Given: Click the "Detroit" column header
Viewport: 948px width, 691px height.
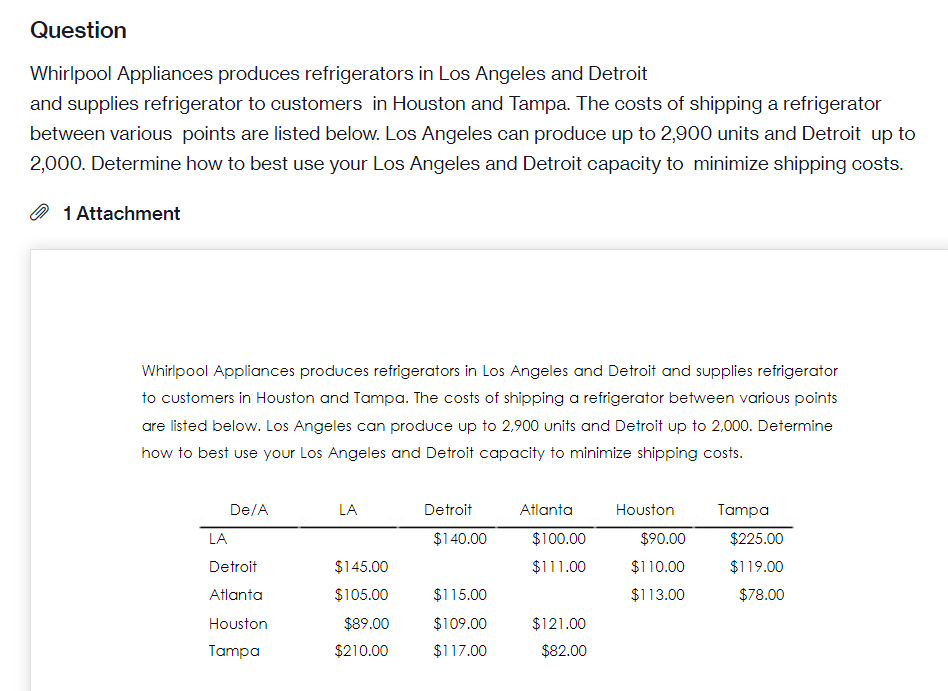Looking at the screenshot, I should [448, 510].
